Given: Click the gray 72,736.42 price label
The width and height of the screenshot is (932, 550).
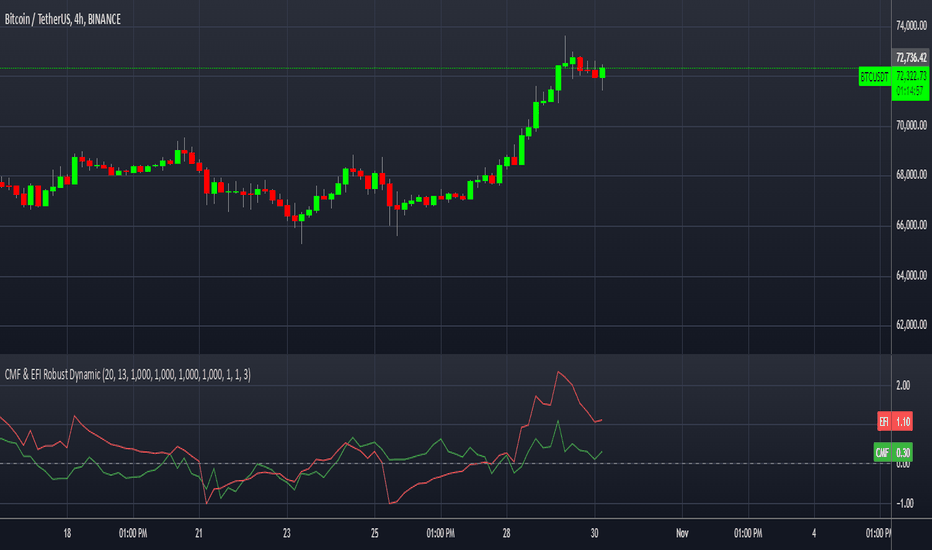Looking at the screenshot, I should (910, 57).
